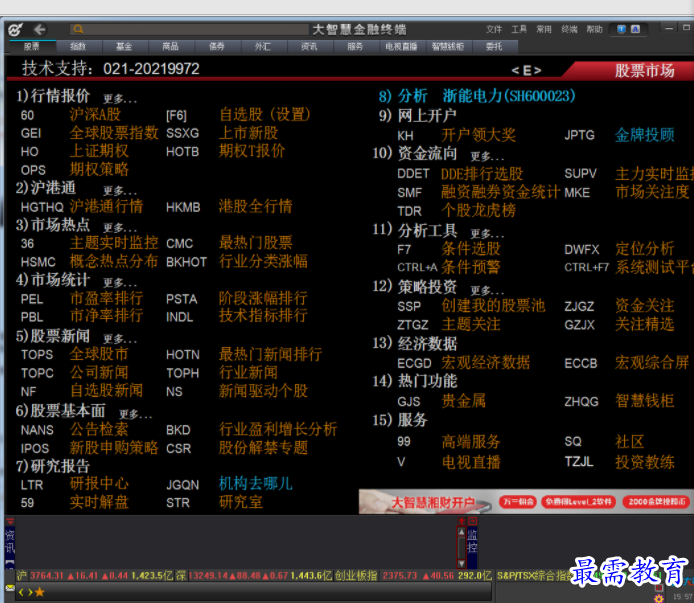Switch to the 电视直播 tab

[x=401, y=46]
